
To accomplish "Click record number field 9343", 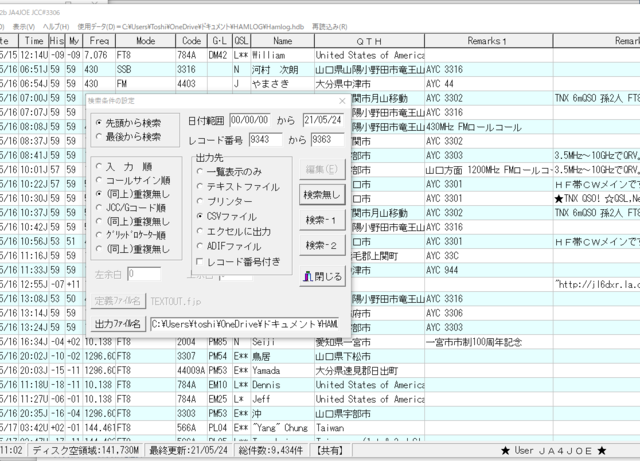I will (265, 140).
